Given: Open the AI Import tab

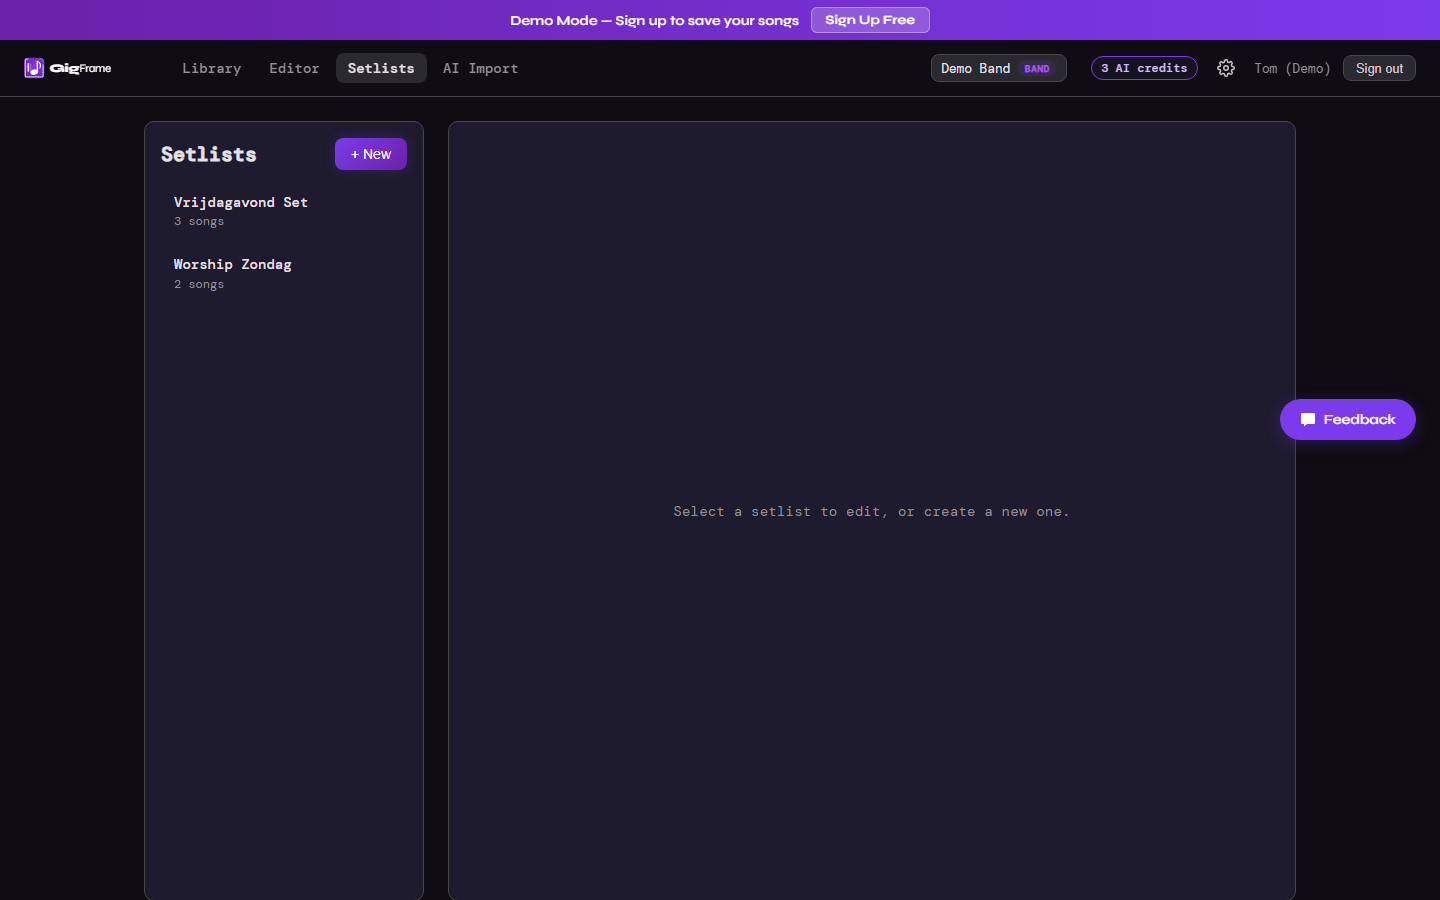Looking at the screenshot, I should 480,68.
